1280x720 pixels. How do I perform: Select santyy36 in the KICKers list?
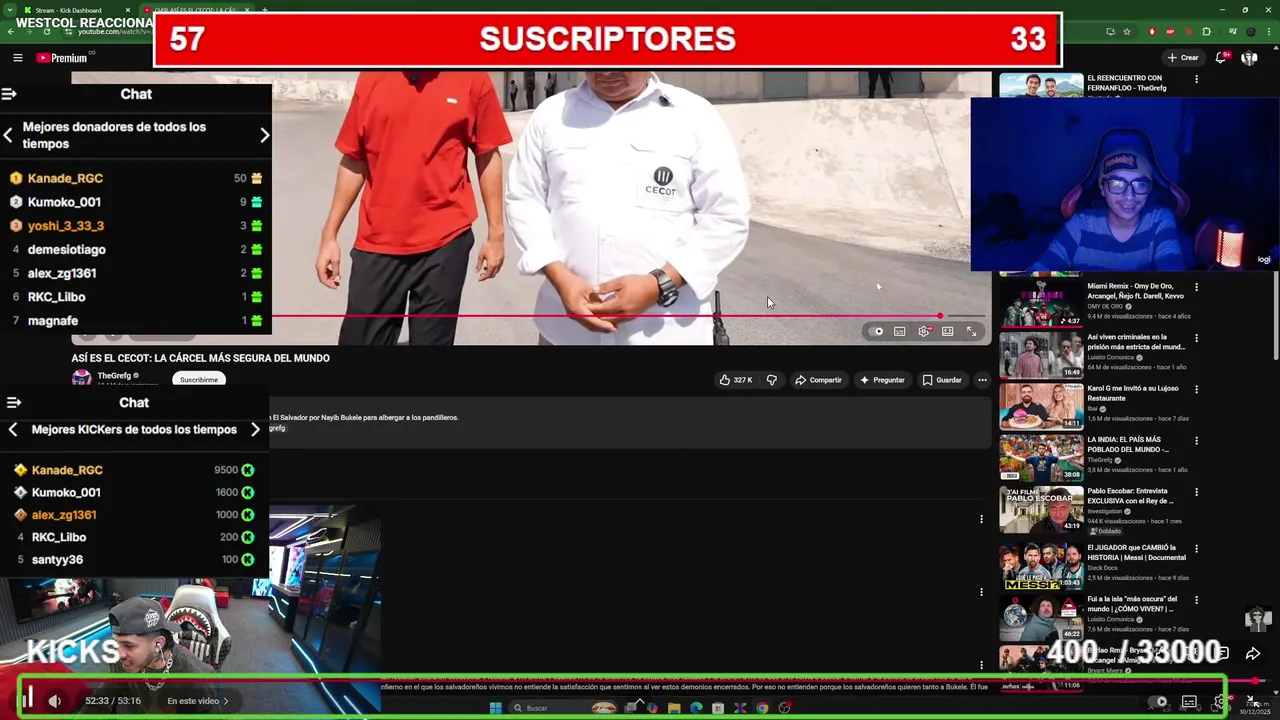(135, 560)
